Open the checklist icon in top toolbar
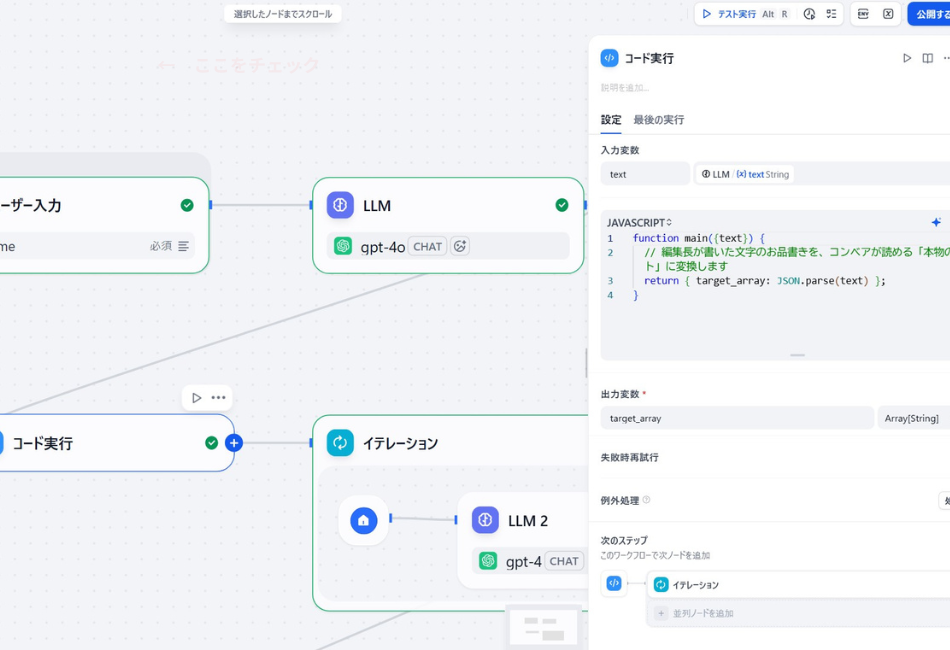 tap(831, 14)
